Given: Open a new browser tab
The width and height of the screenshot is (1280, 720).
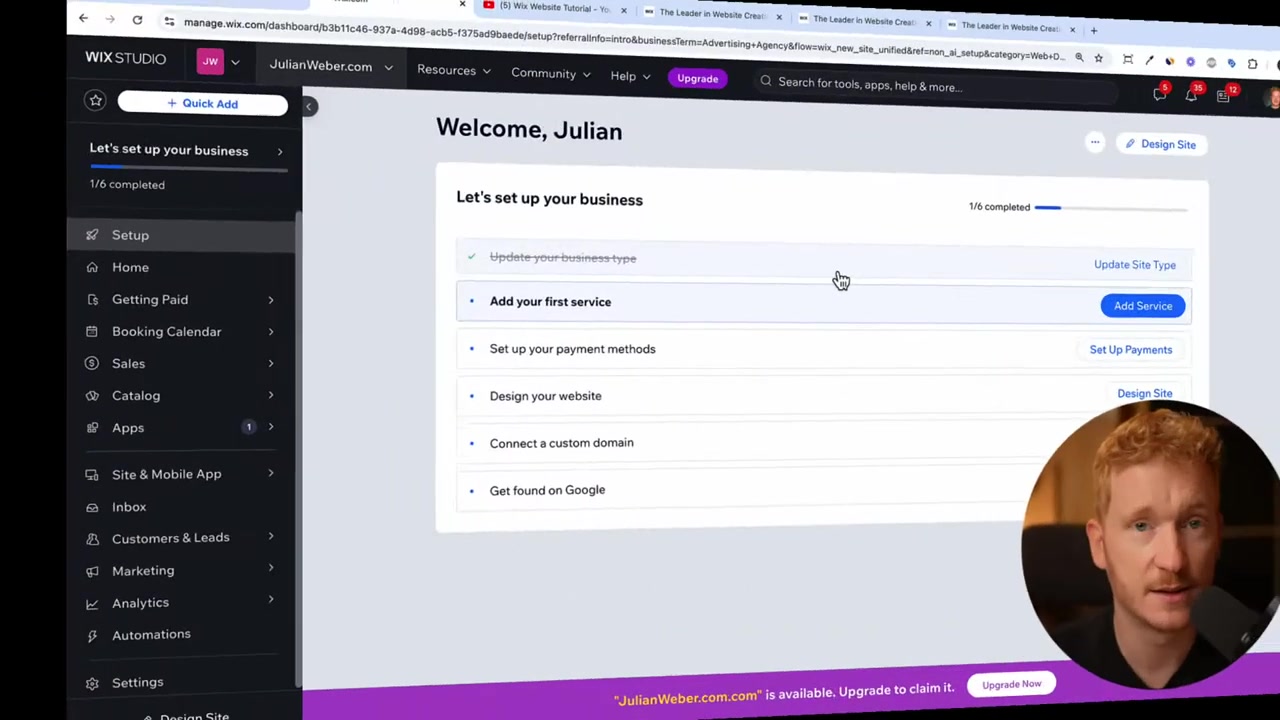Looking at the screenshot, I should pyautogui.click(x=1093, y=30).
